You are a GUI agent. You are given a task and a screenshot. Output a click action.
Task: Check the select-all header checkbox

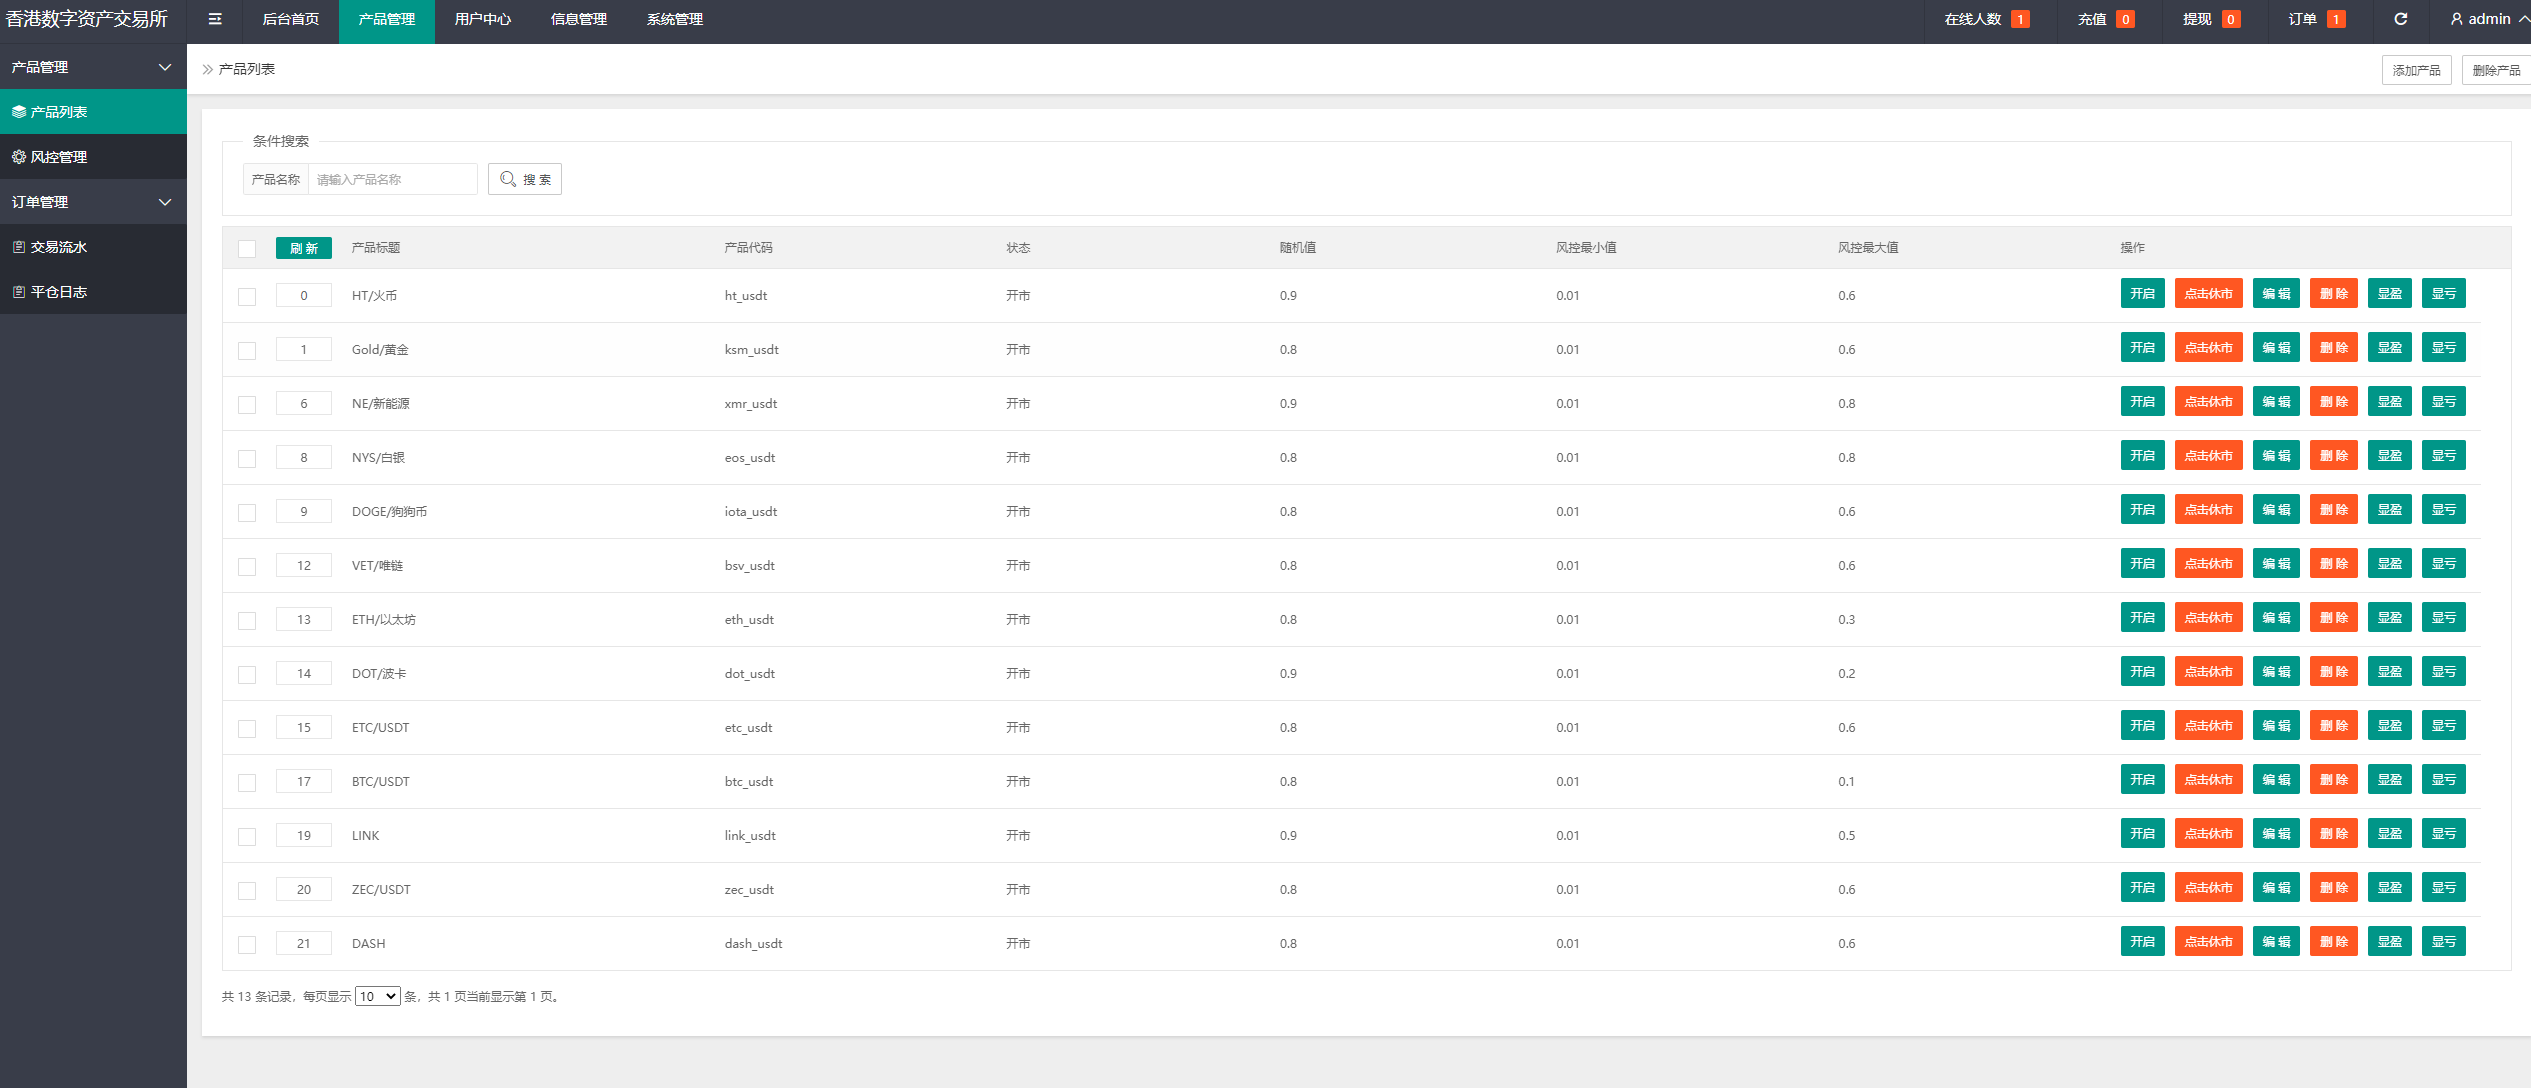[247, 248]
